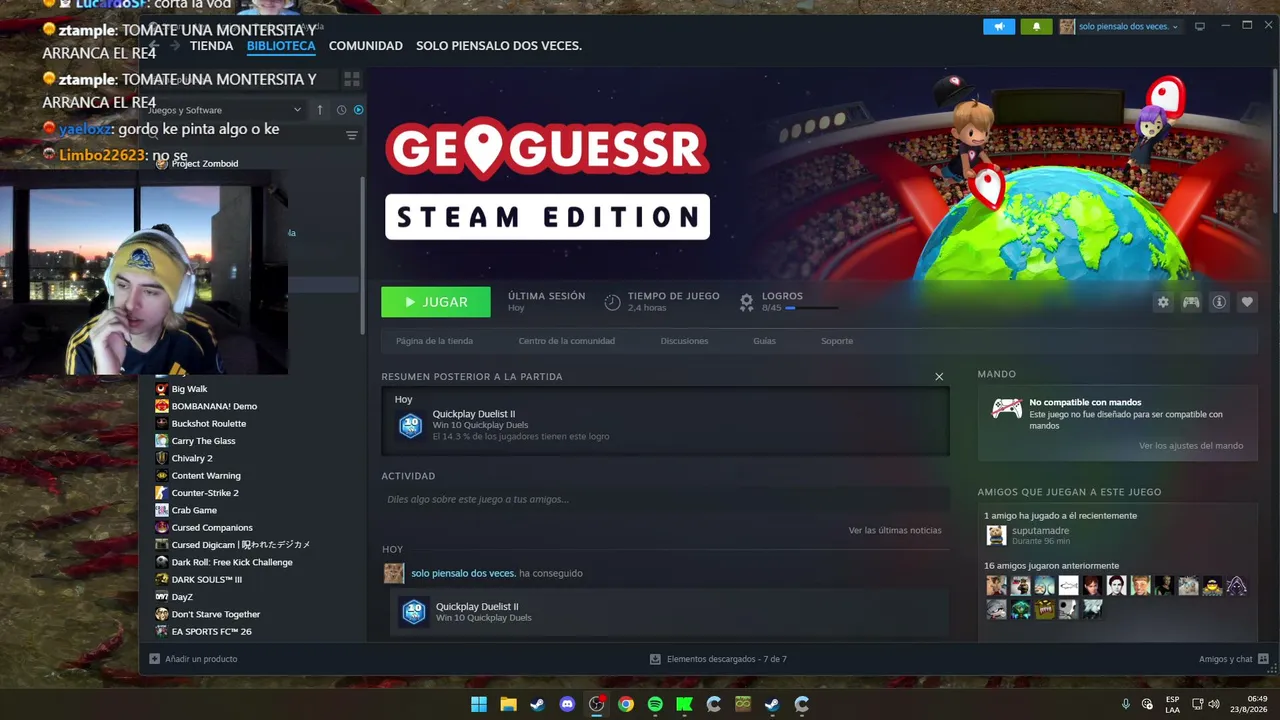
Task: Open controller configuration icon
Action: [1191, 302]
